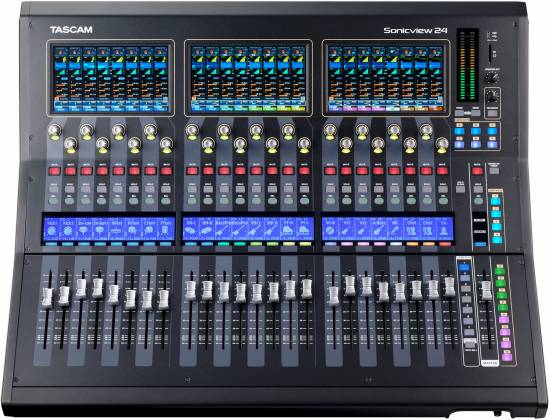Tap the kick drum icon on channel 1 scribble strip

pyautogui.click(x=51, y=230)
